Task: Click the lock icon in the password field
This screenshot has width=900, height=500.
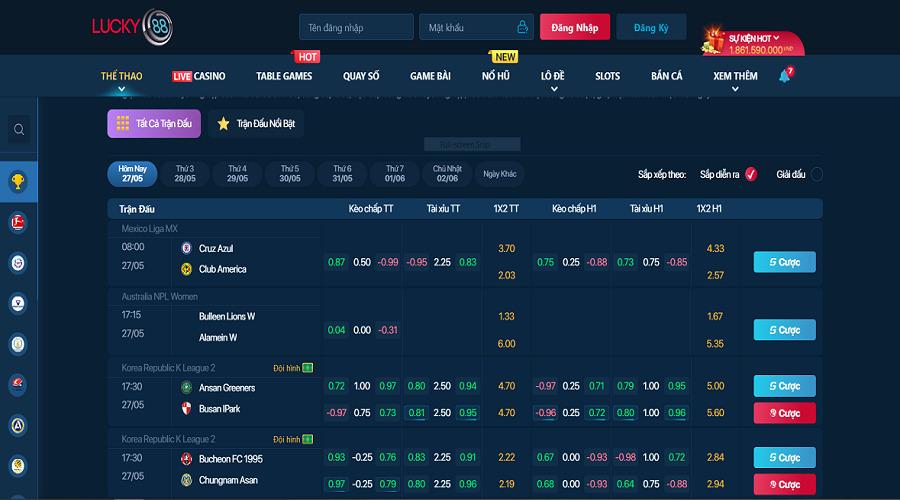Action: (522, 27)
